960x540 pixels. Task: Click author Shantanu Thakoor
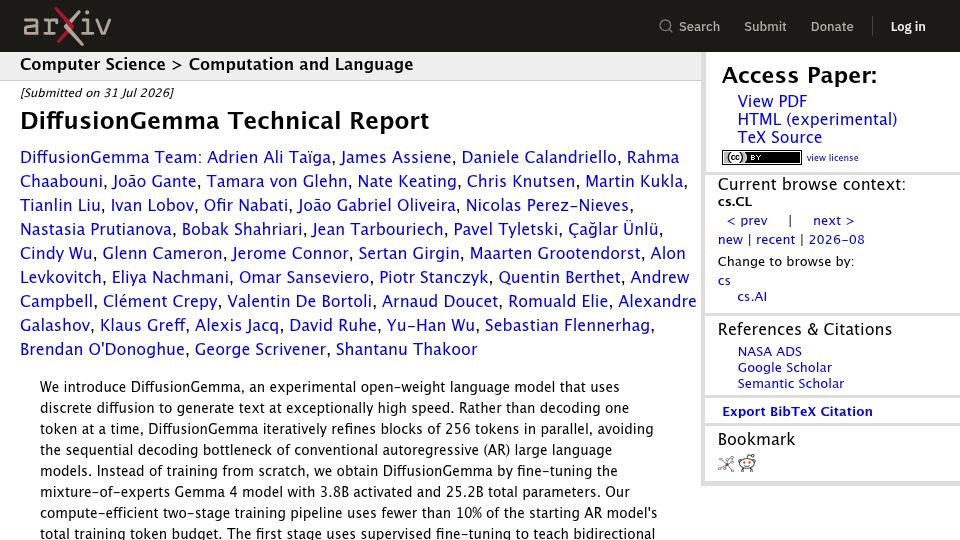pyautogui.click(x=407, y=349)
